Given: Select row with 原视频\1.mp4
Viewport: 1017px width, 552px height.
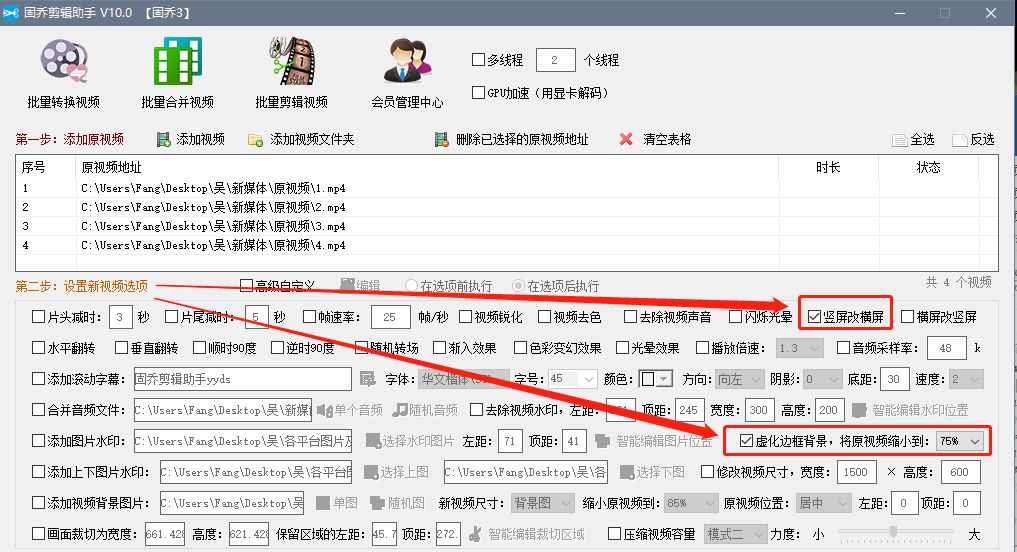Looking at the screenshot, I should [x=506, y=188].
